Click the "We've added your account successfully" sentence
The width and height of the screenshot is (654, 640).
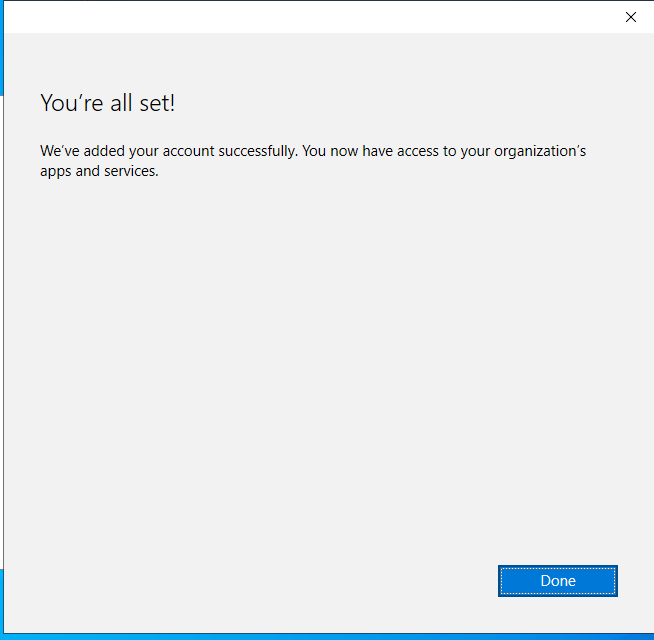click(168, 152)
